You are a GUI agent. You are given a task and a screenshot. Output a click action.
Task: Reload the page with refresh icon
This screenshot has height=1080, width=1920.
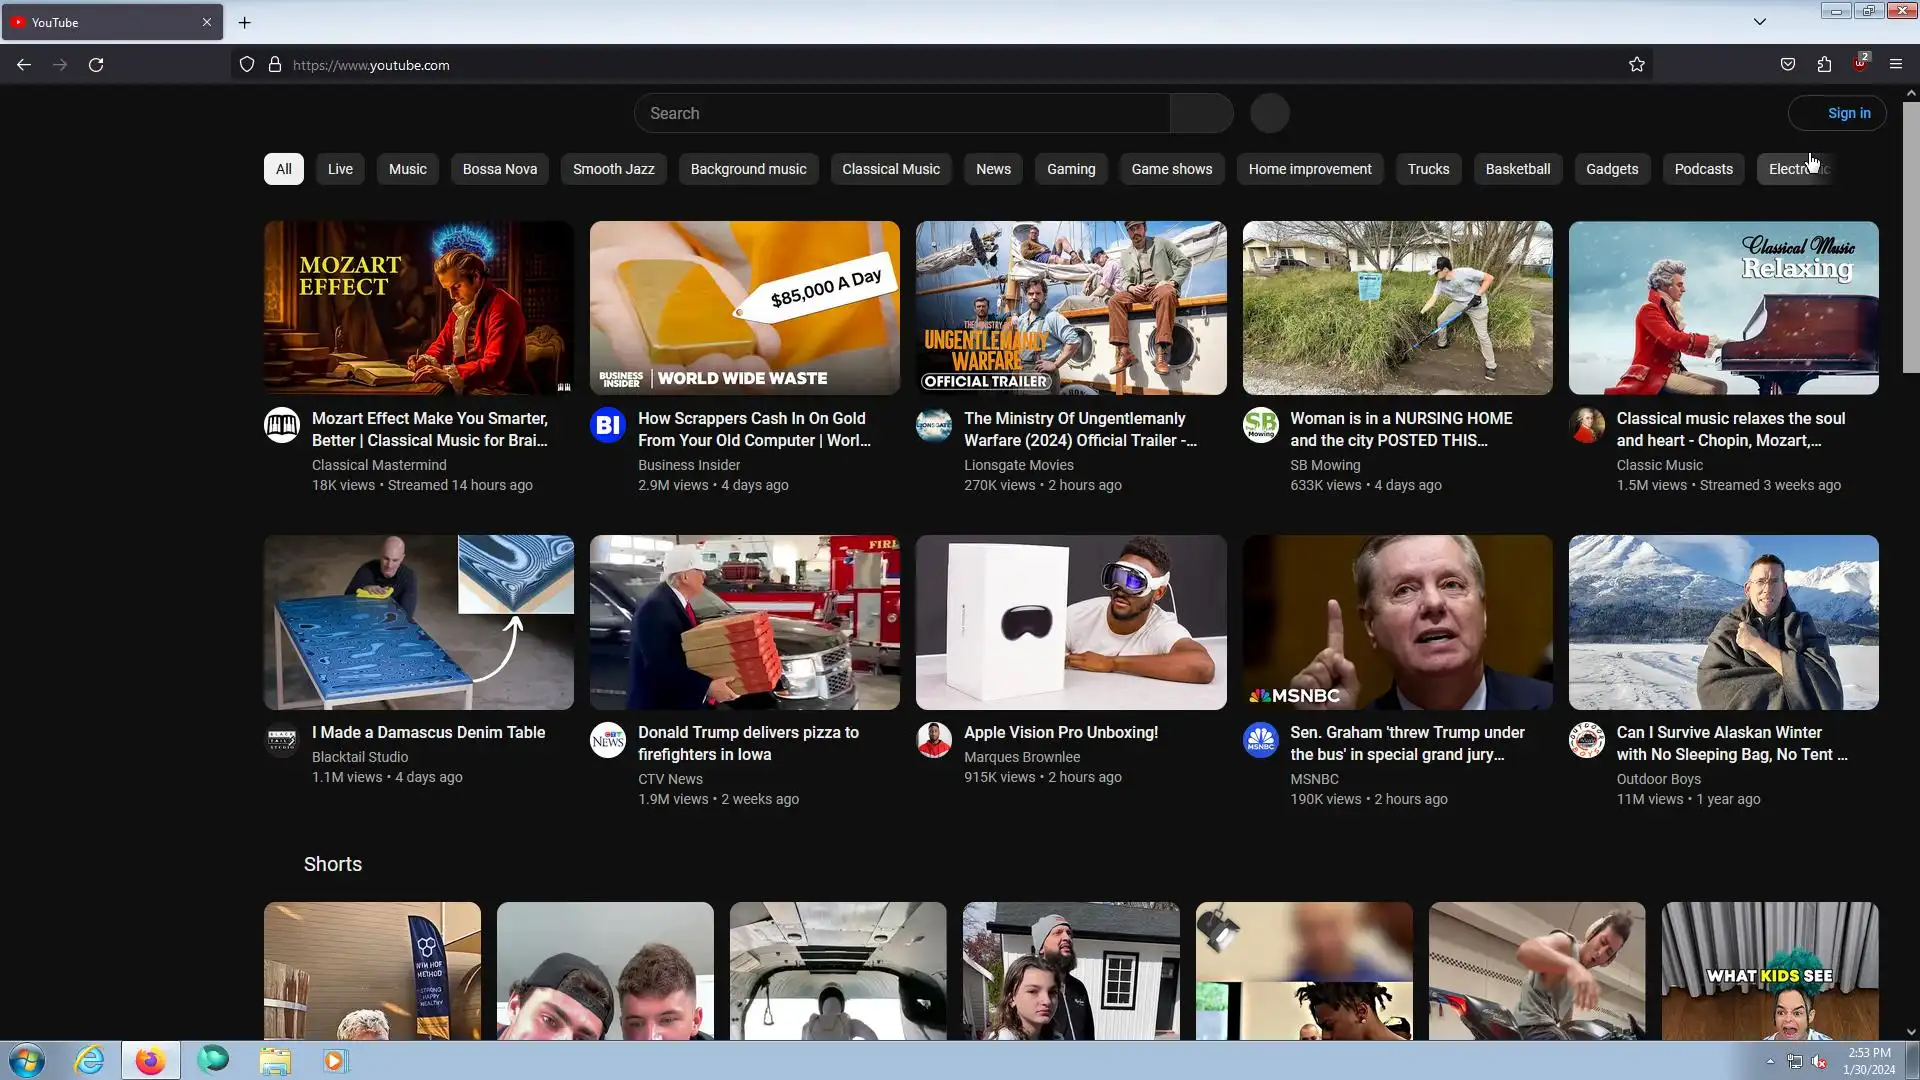pos(96,65)
